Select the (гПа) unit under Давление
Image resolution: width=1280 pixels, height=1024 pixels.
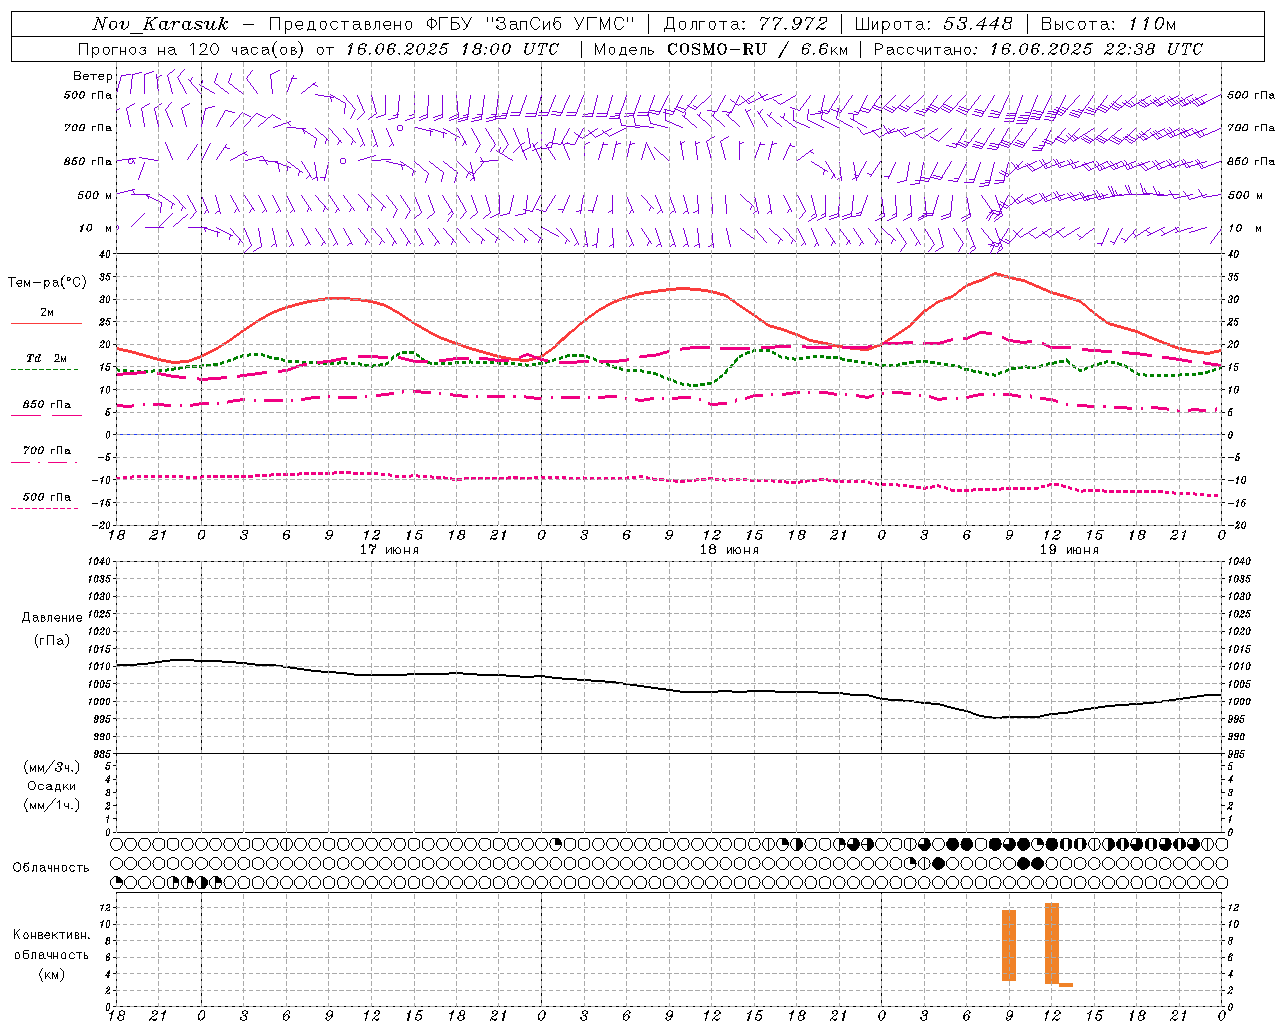[x=52, y=641]
